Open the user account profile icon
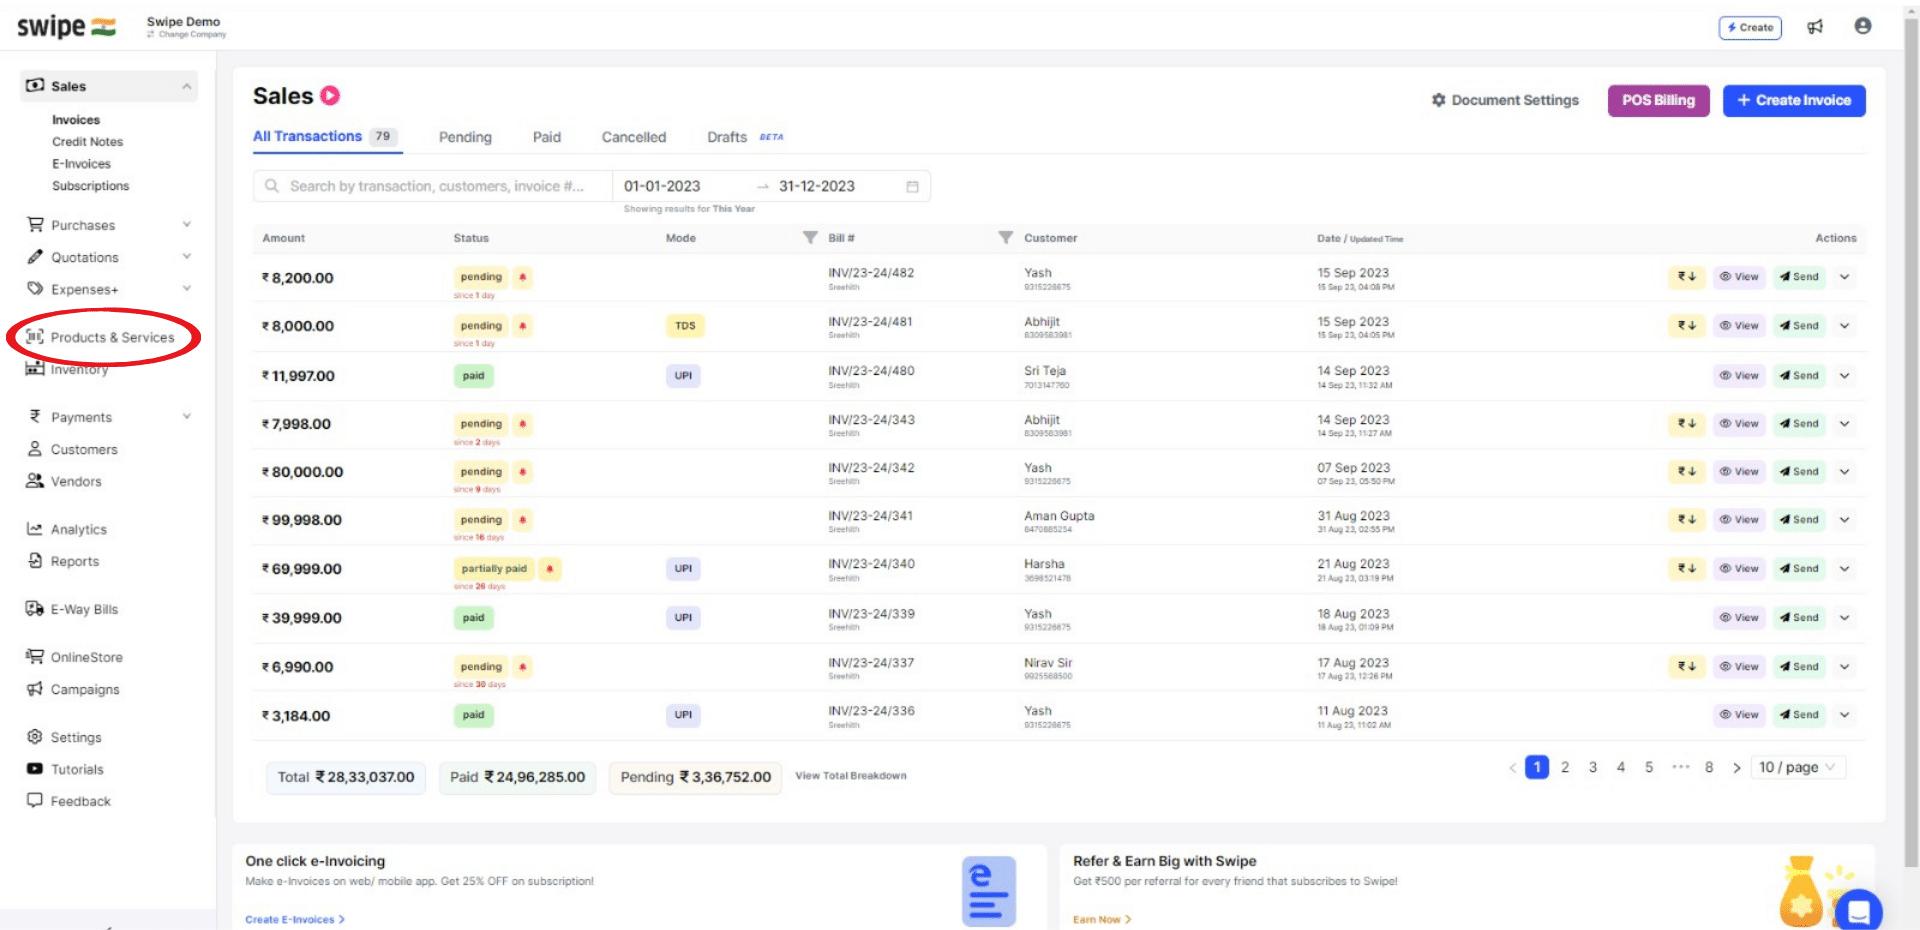Screen dimensions: 1920x930 click(1862, 26)
